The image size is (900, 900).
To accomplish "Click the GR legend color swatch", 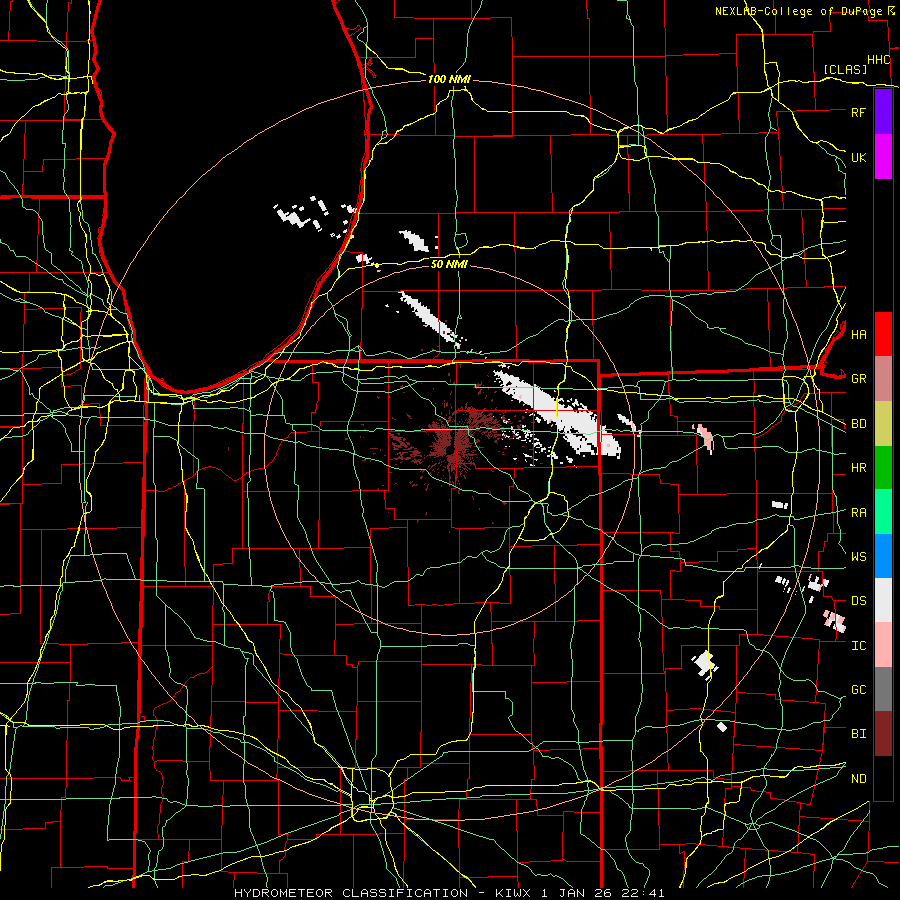I will (x=883, y=378).
